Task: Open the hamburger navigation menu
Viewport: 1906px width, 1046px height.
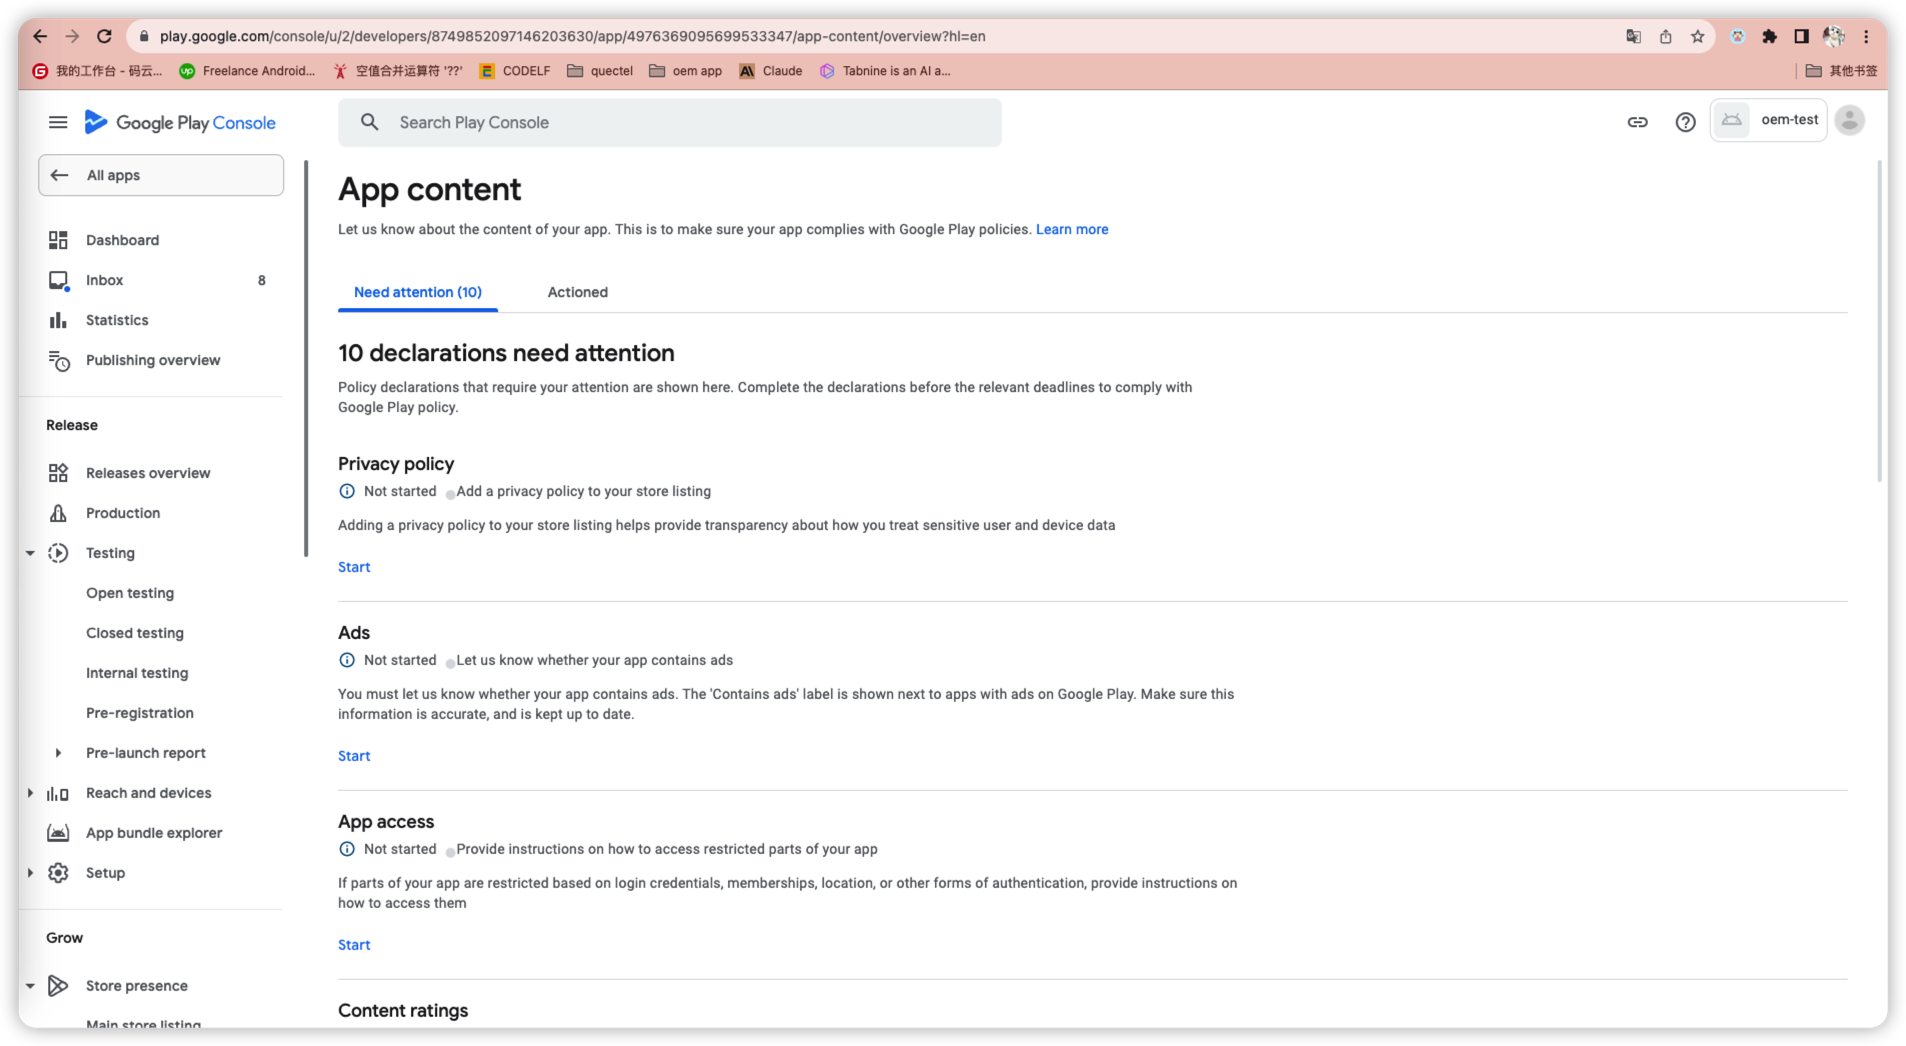Action: tap(58, 122)
